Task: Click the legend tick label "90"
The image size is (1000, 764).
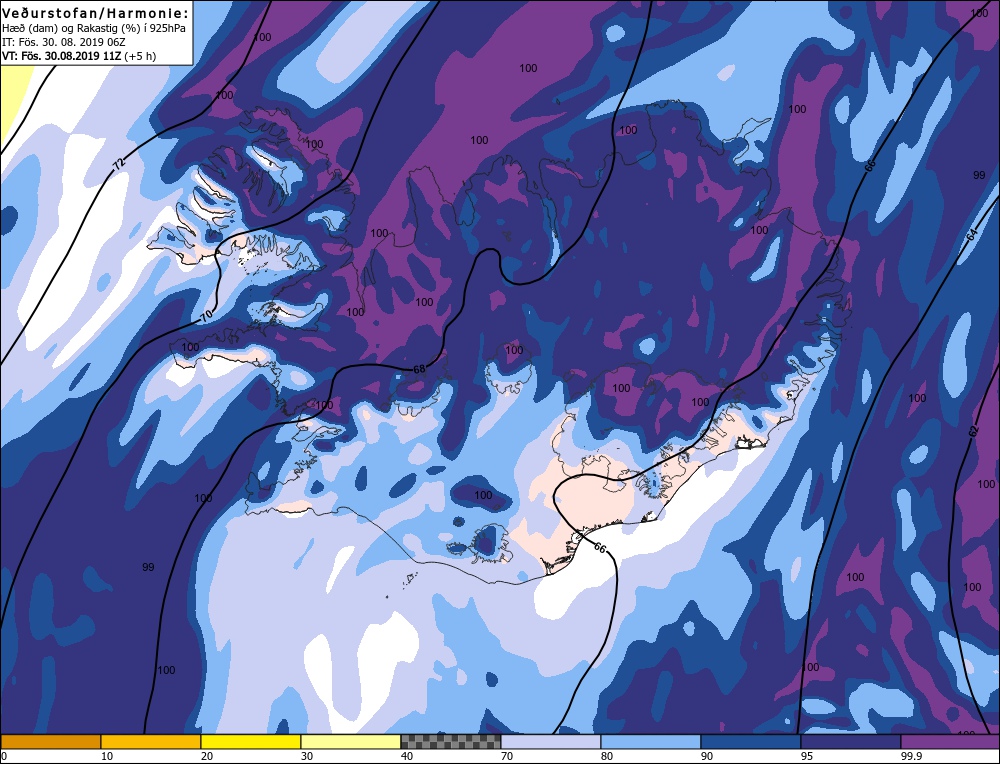Action: tap(707, 756)
